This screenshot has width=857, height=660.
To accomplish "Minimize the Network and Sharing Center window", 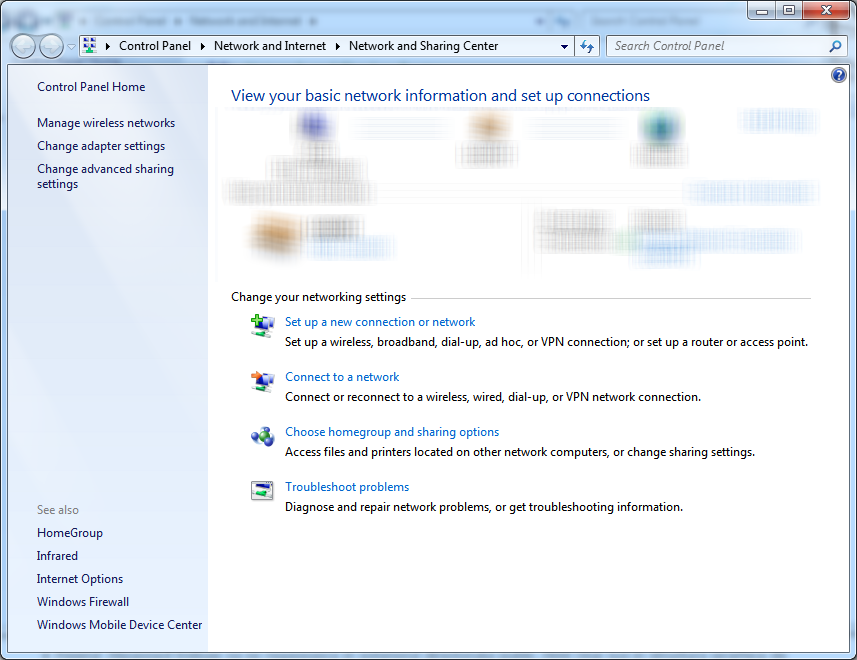I will tap(762, 10).
